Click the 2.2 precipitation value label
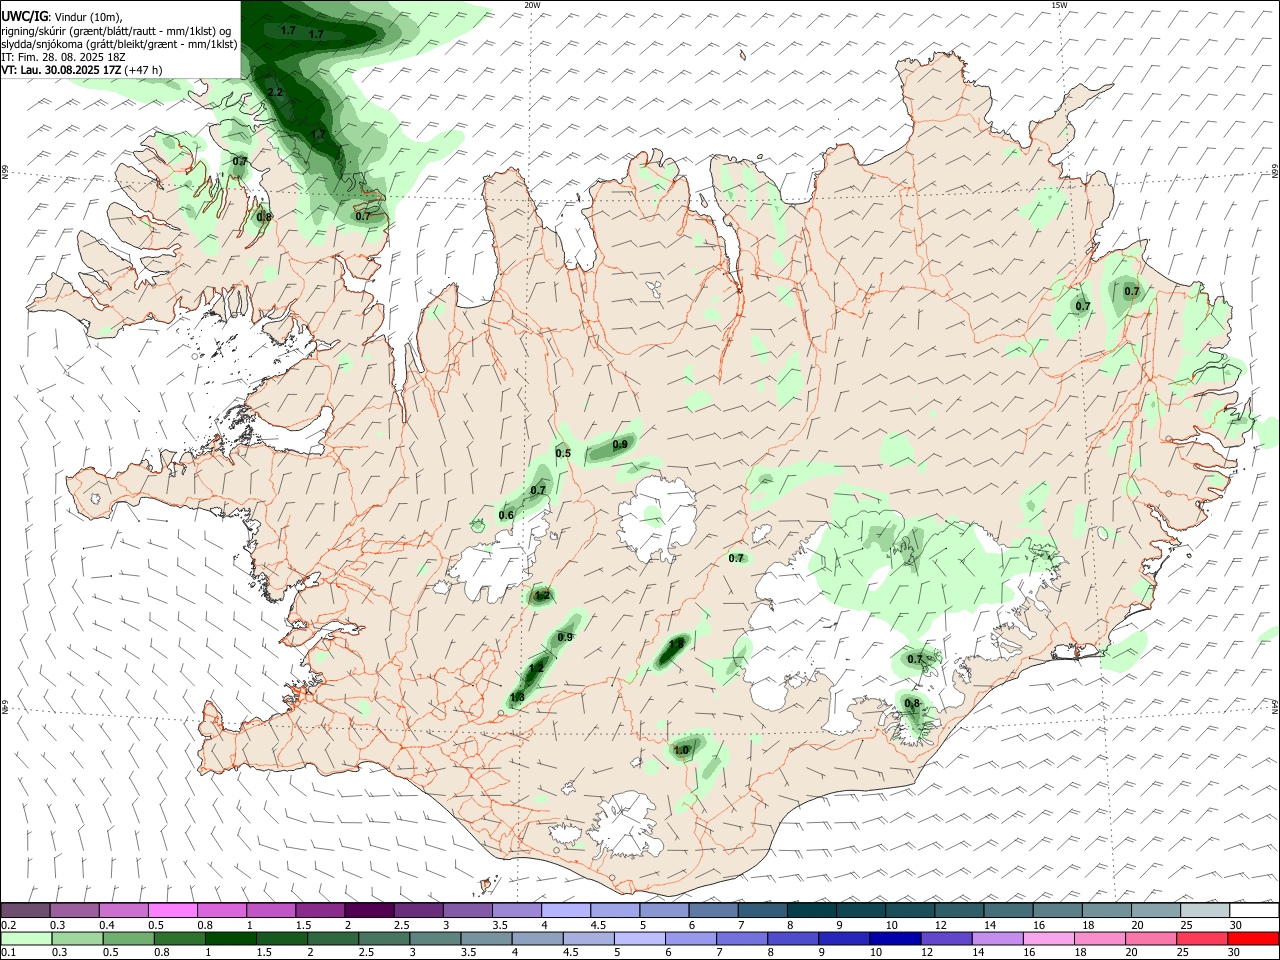This screenshot has width=1280, height=960. tap(276, 92)
